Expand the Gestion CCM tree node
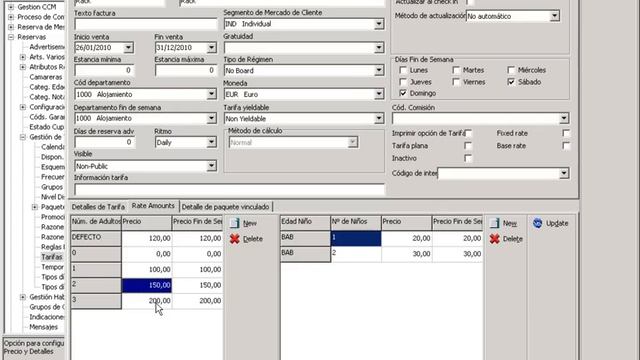Image resolution: width=640 pixels, height=360 pixels. coord(11,7)
